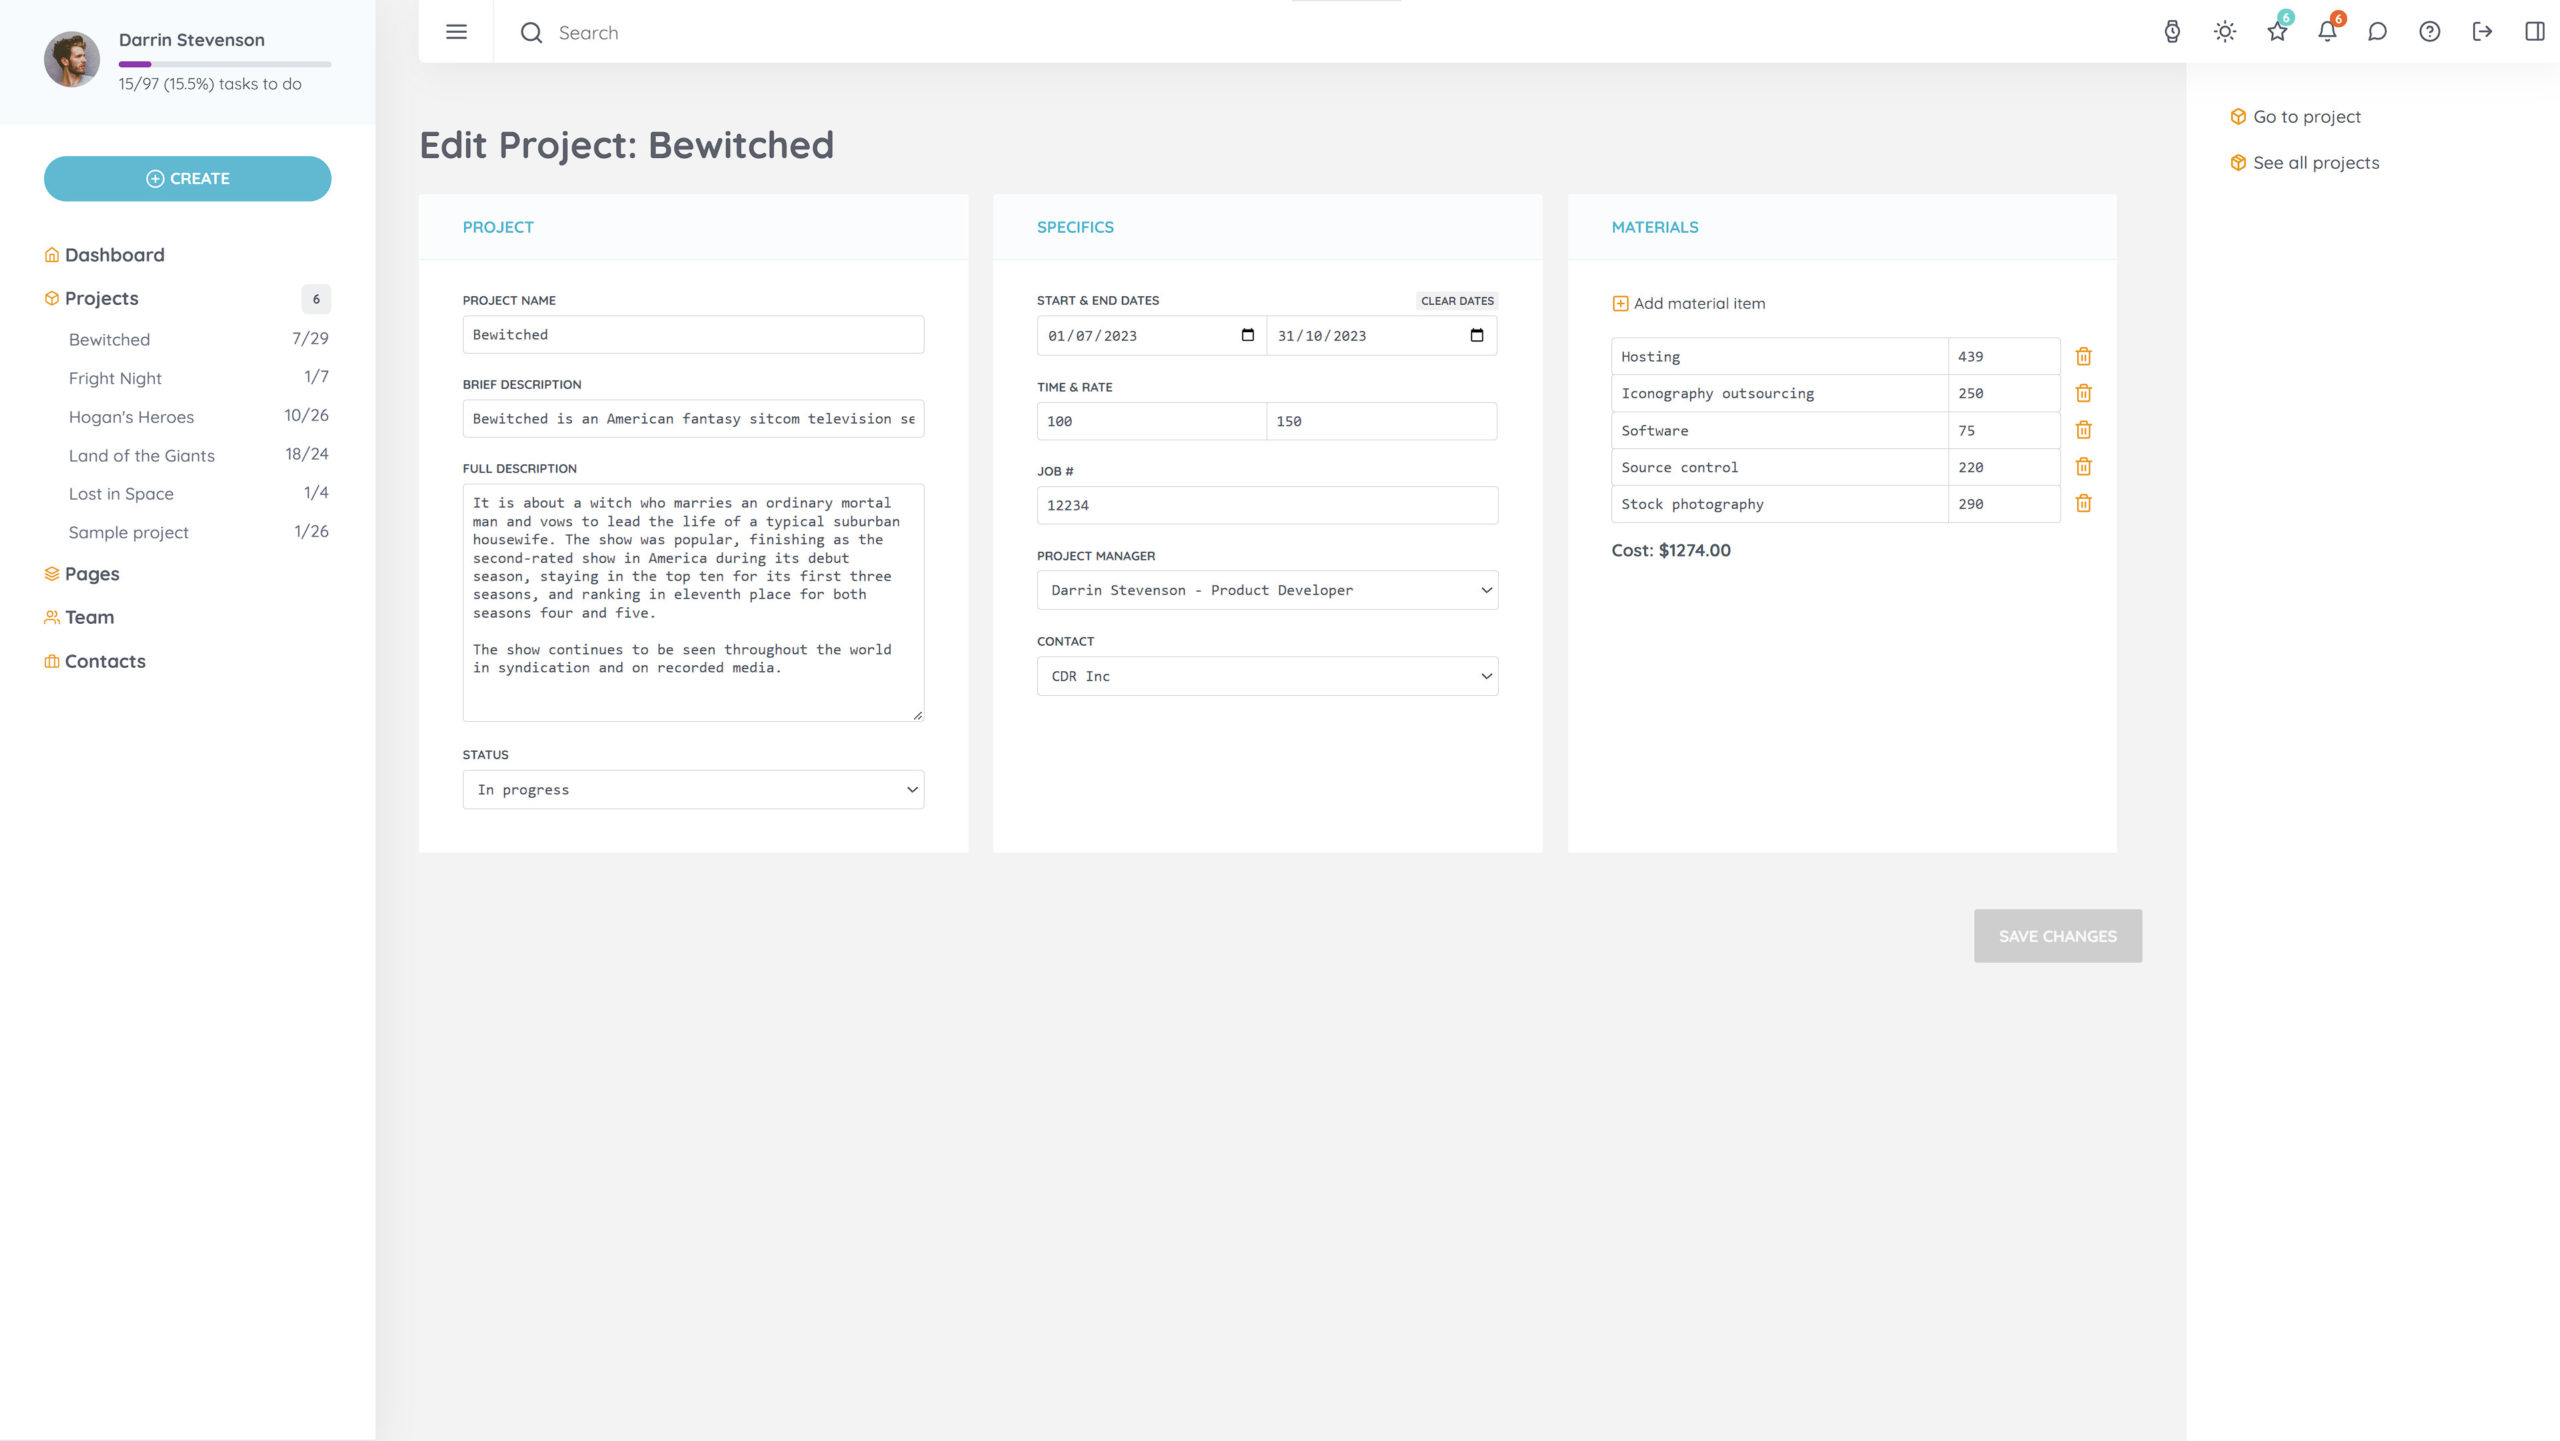
Task: Toggle the right panel layout icon
Action: tap(2533, 32)
